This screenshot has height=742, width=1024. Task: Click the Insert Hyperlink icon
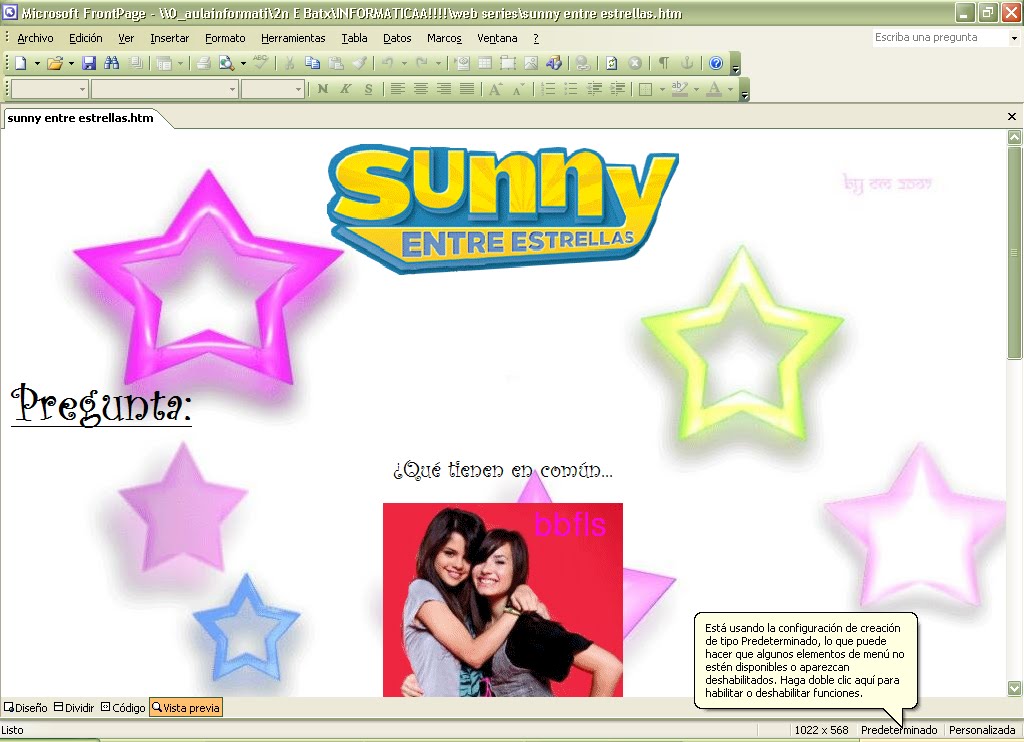pos(583,63)
